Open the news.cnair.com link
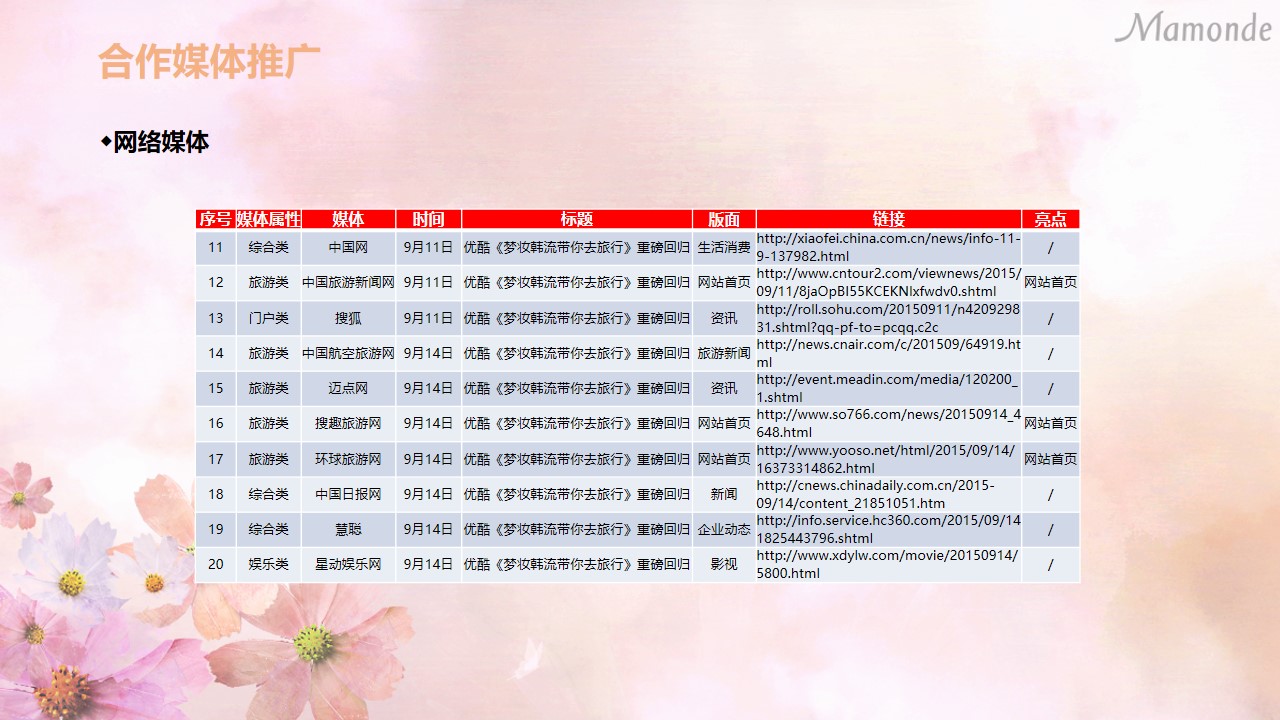This screenshot has width=1280, height=720. pos(888,353)
